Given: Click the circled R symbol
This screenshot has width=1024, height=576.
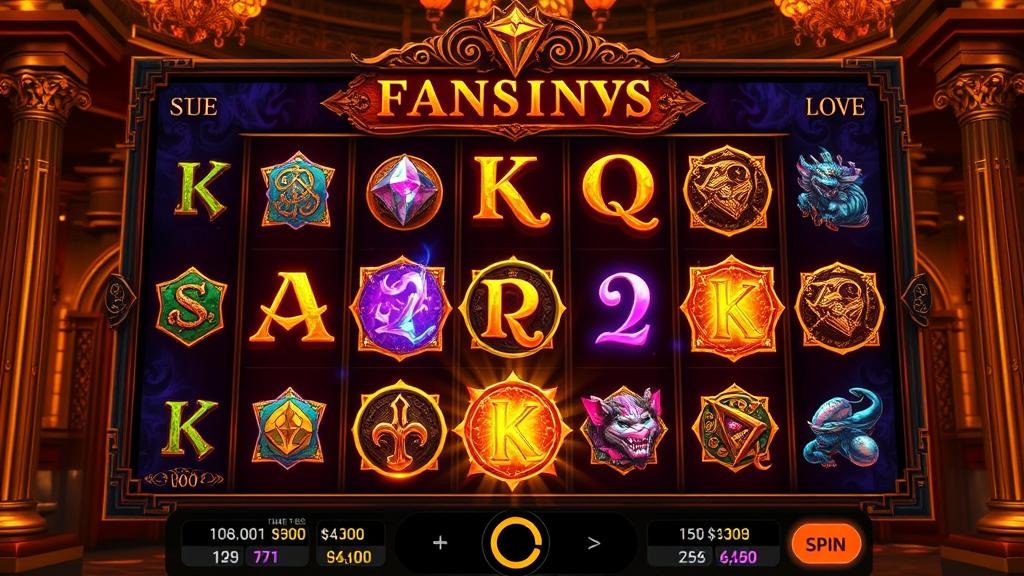Looking at the screenshot, I should 512,308.
